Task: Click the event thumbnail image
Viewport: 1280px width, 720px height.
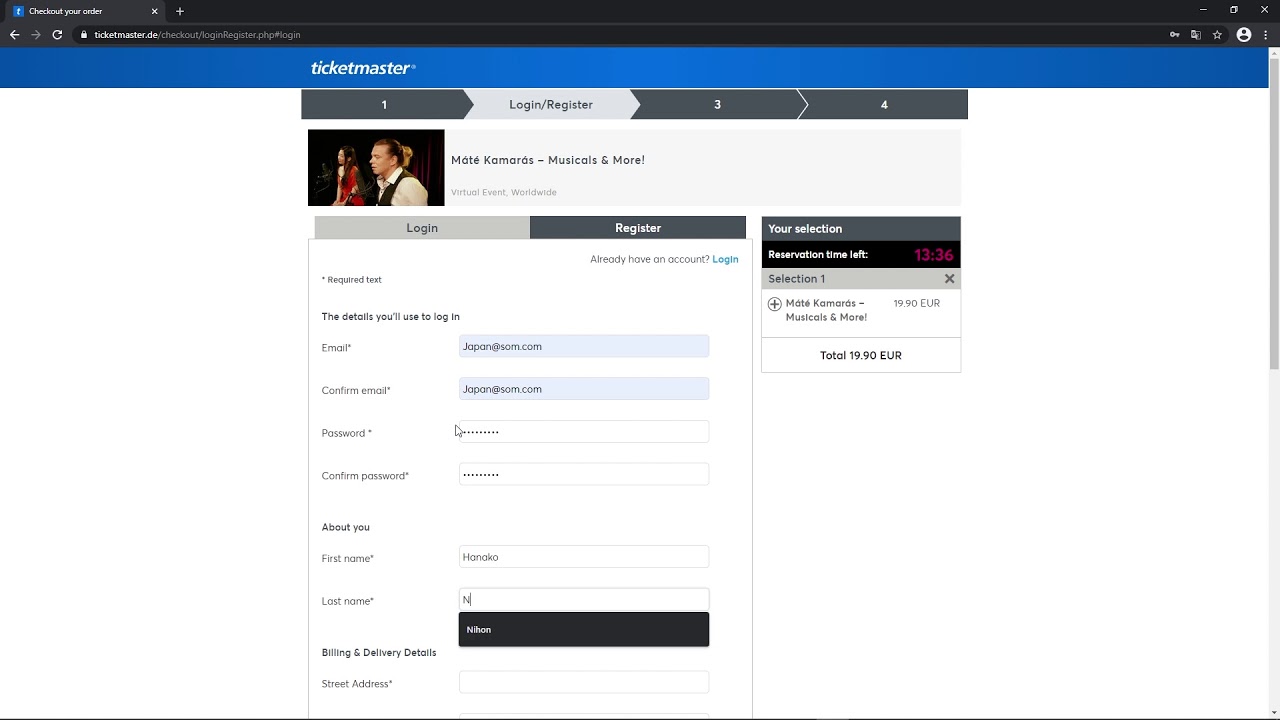Action: click(376, 168)
